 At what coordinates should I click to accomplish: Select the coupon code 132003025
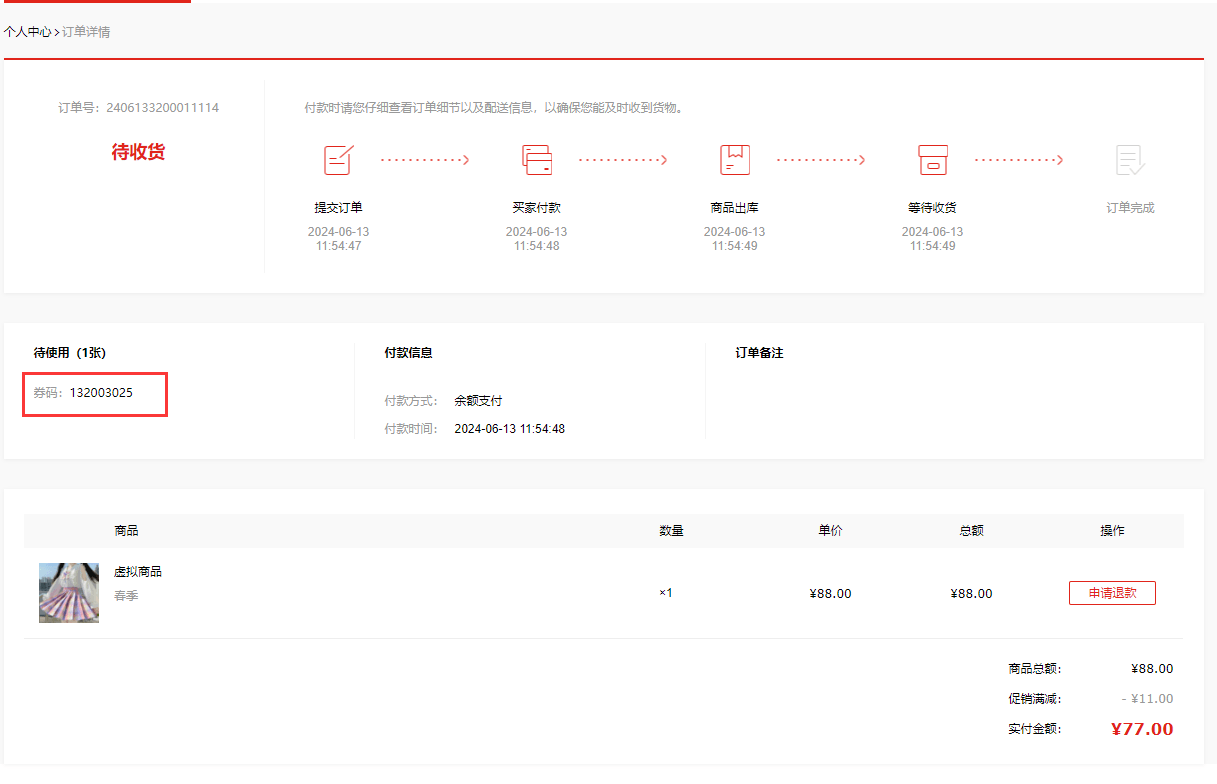click(x=101, y=393)
